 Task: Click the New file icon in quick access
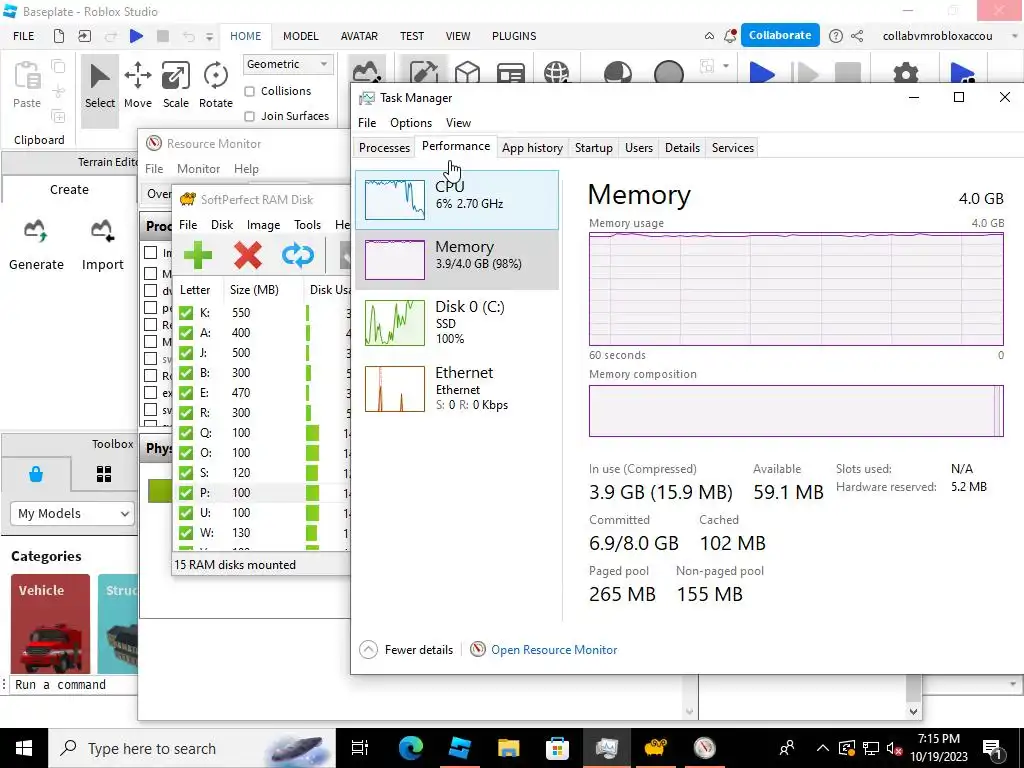[x=59, y=36]
